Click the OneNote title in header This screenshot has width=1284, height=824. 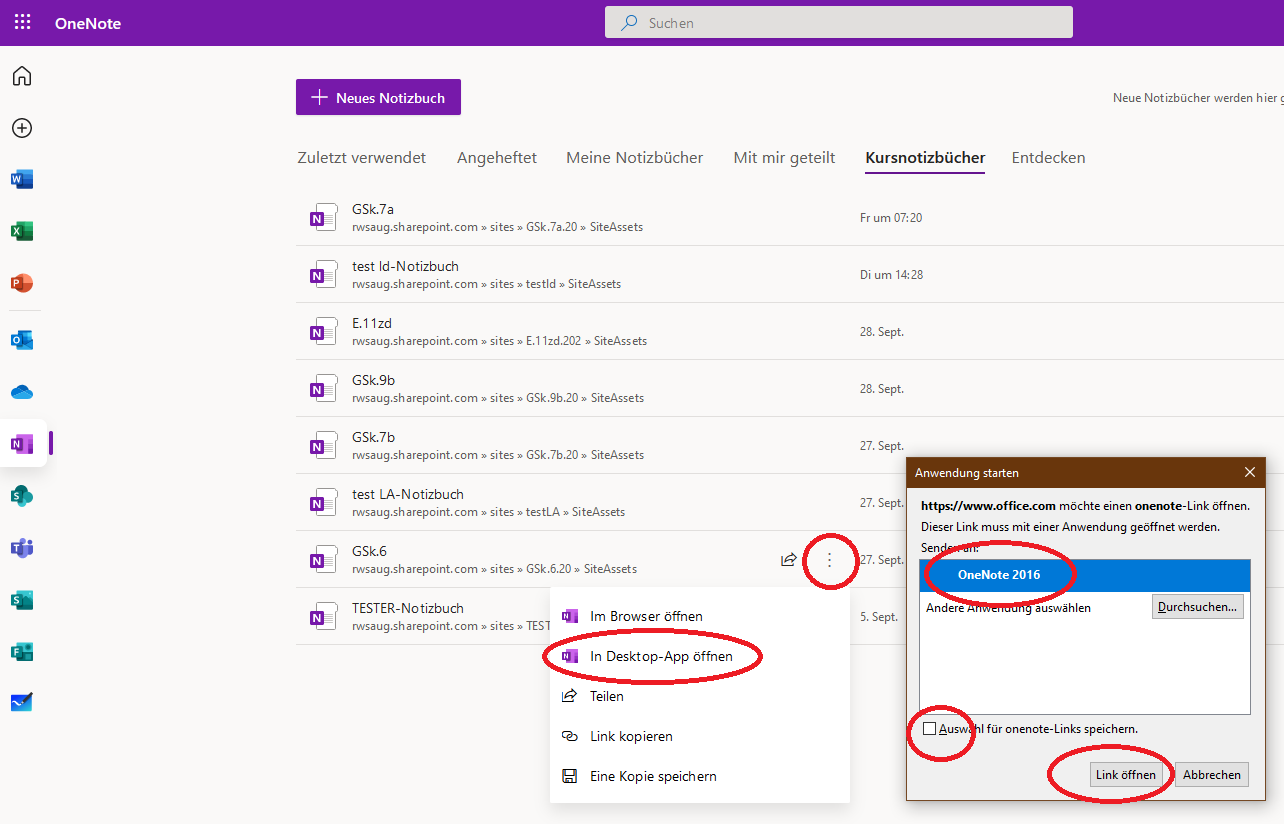tap(88, 23)
